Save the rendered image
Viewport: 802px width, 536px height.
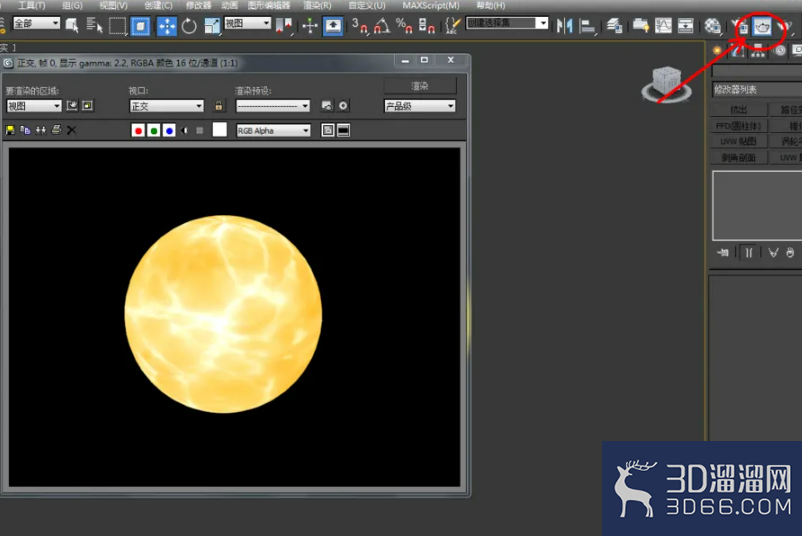pos(10,130)
